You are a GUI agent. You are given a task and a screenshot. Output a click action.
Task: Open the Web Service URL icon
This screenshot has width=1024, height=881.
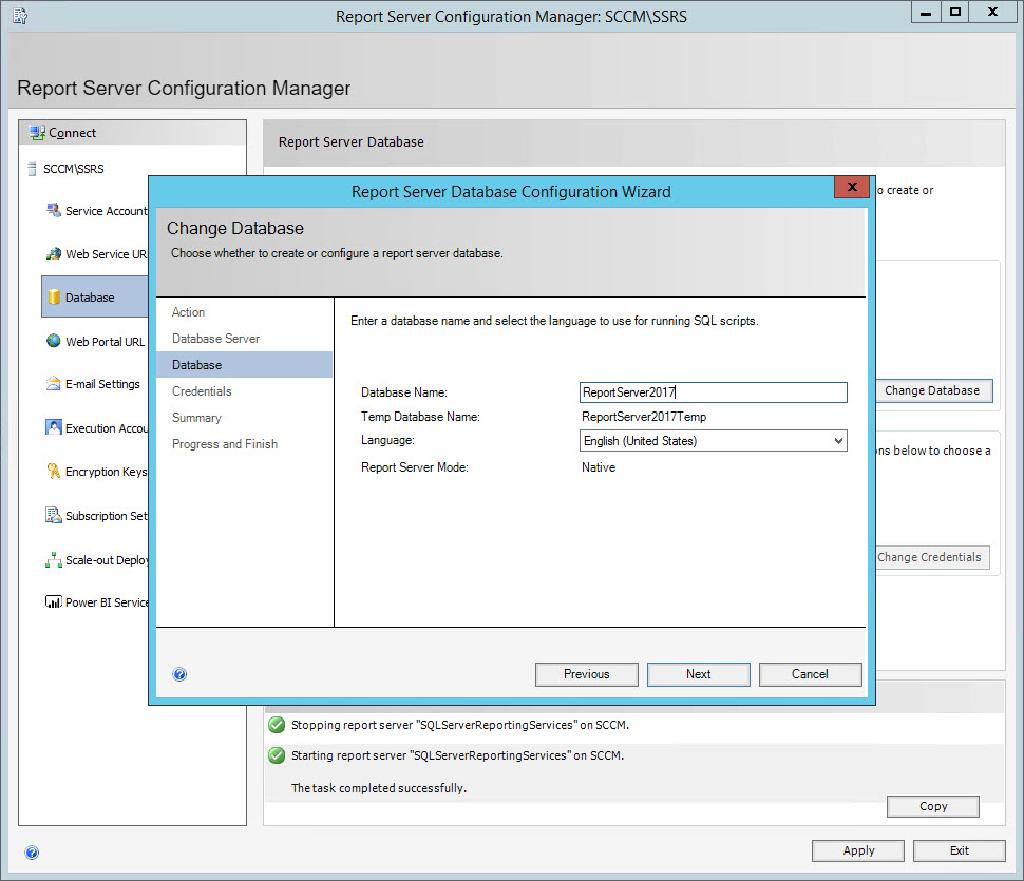click(x=54, y=254)
